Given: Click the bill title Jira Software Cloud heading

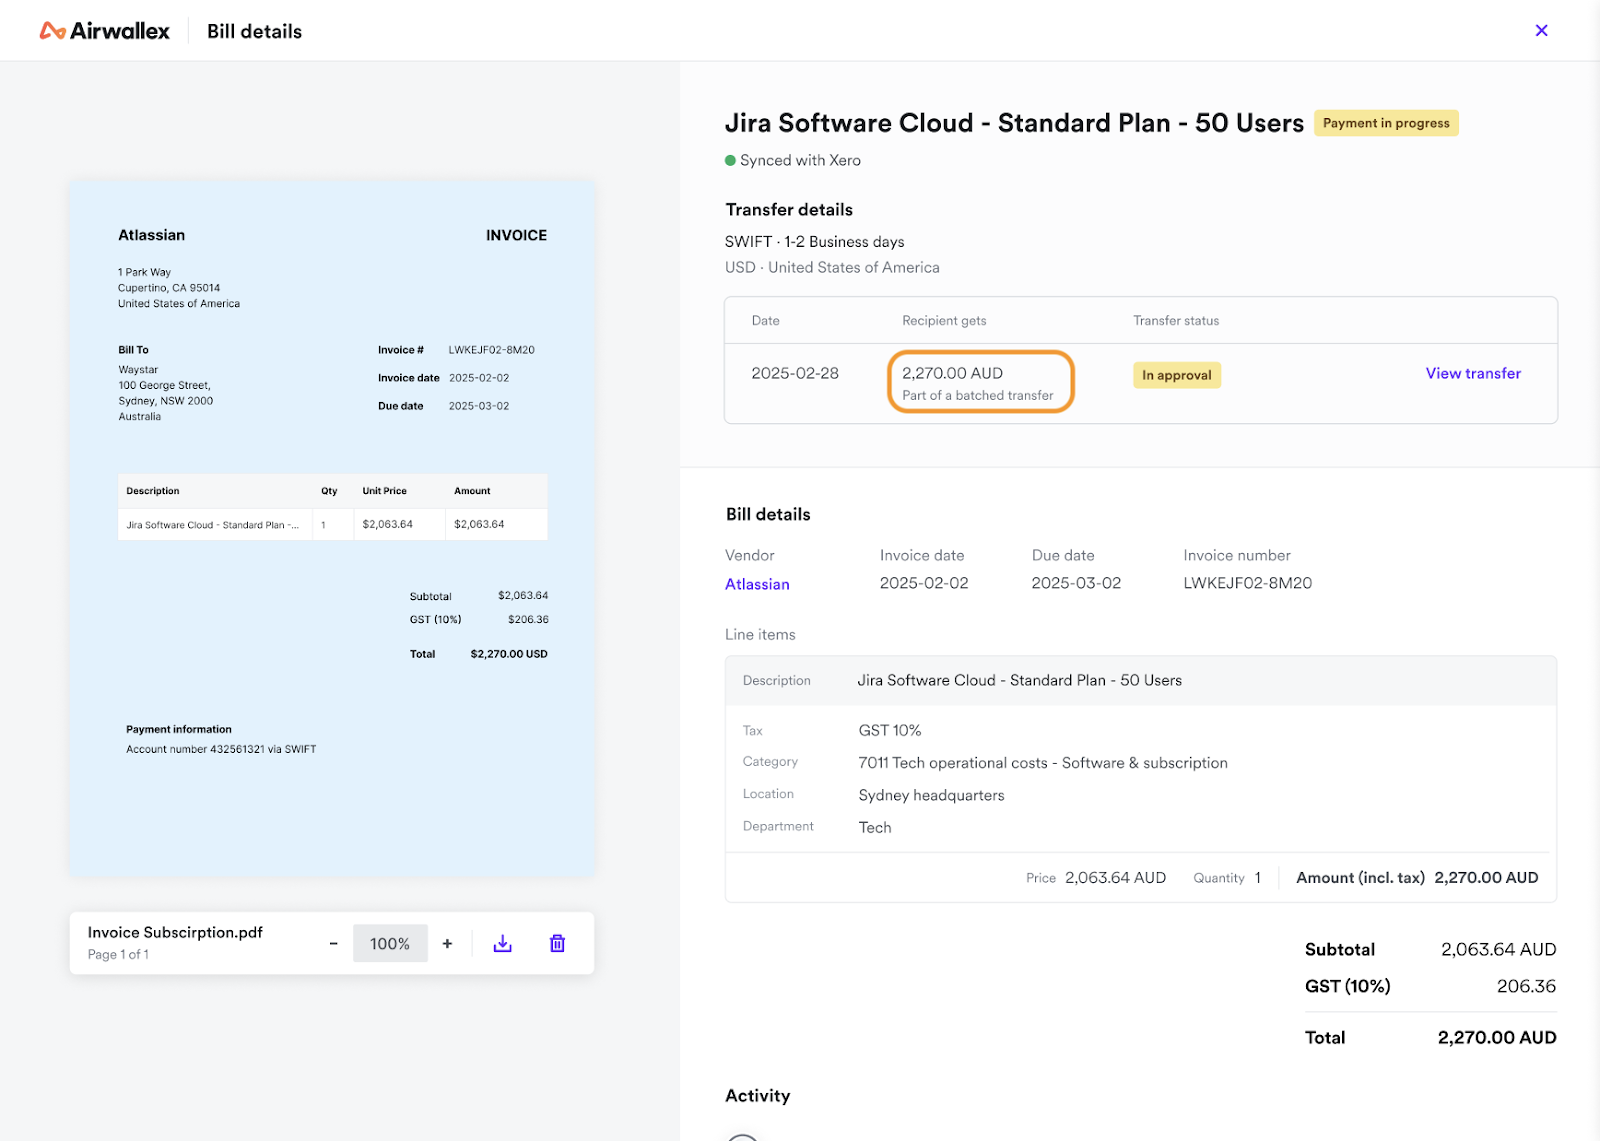Looking at the screenshot, I should click(x=1014, y=123).
